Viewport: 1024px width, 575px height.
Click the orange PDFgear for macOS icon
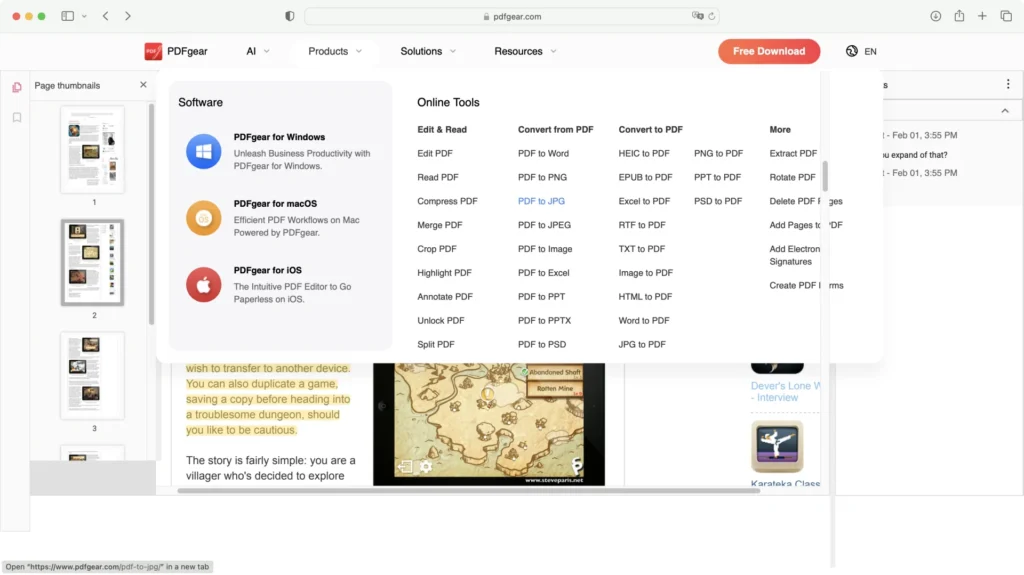click(x=203, y=218)
